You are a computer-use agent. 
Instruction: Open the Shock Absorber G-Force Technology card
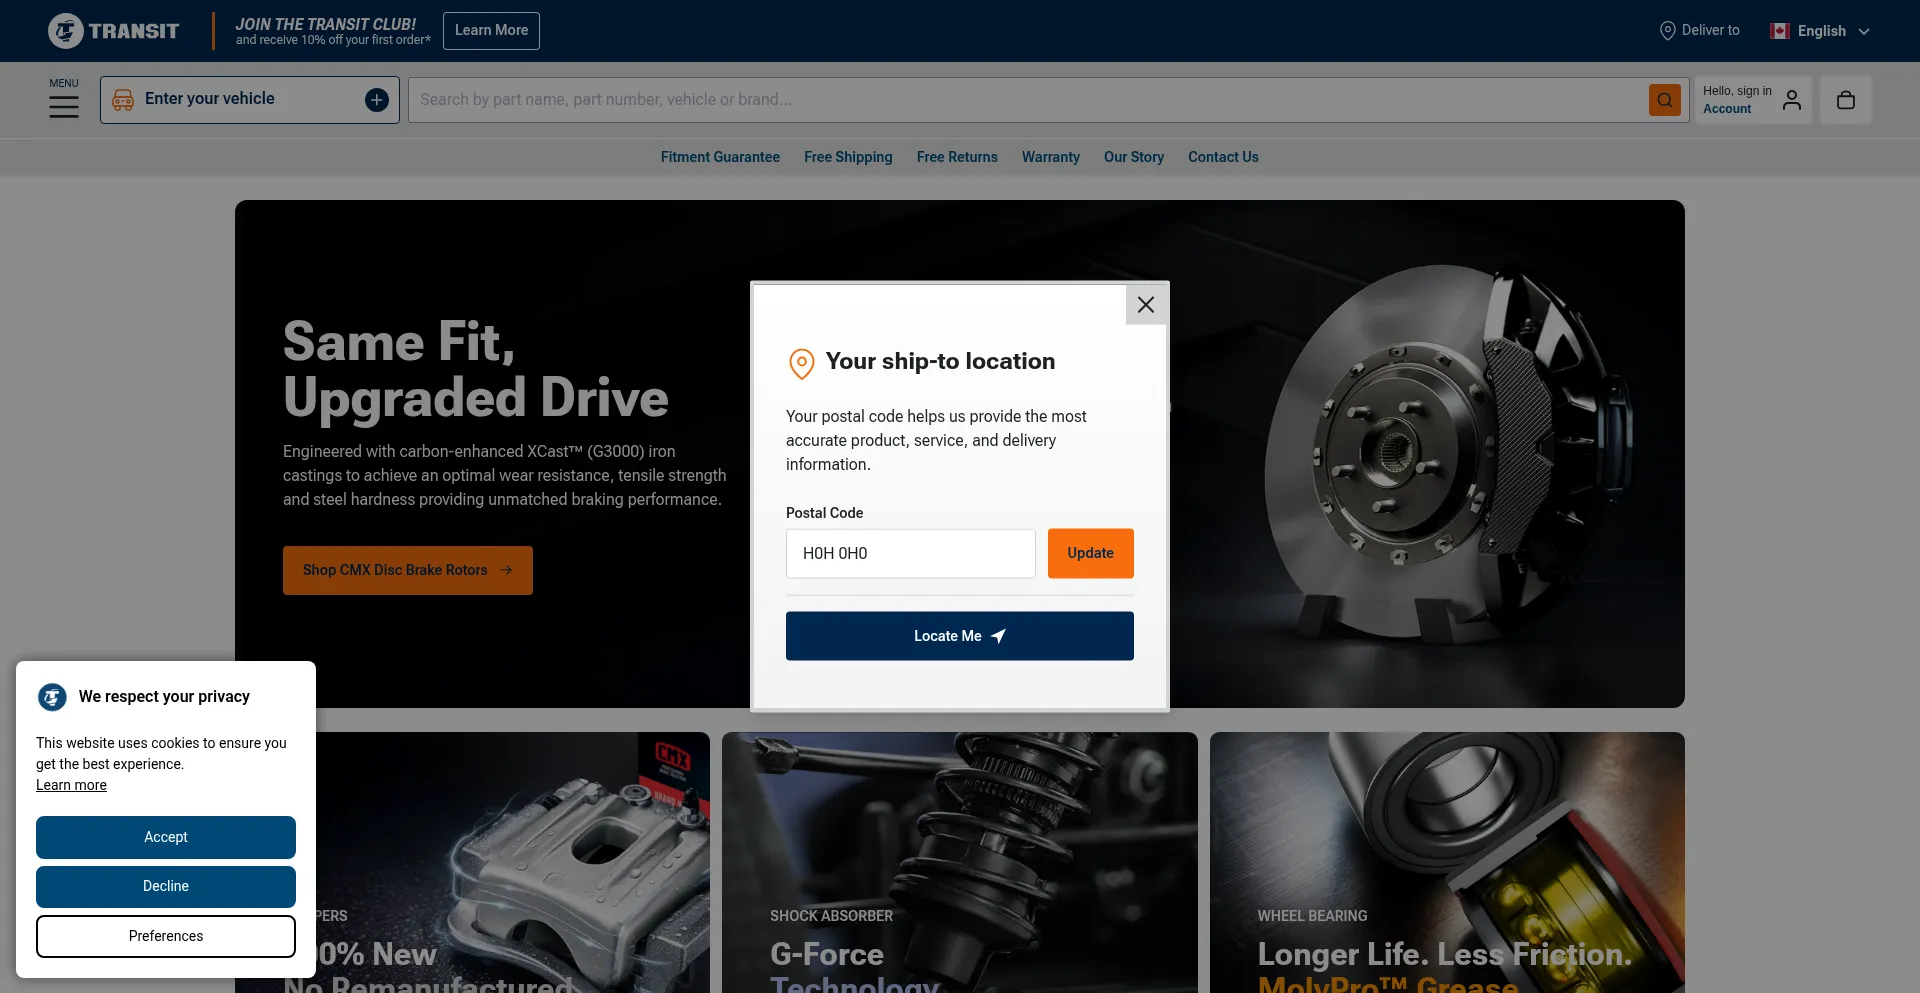click(960, 862)
